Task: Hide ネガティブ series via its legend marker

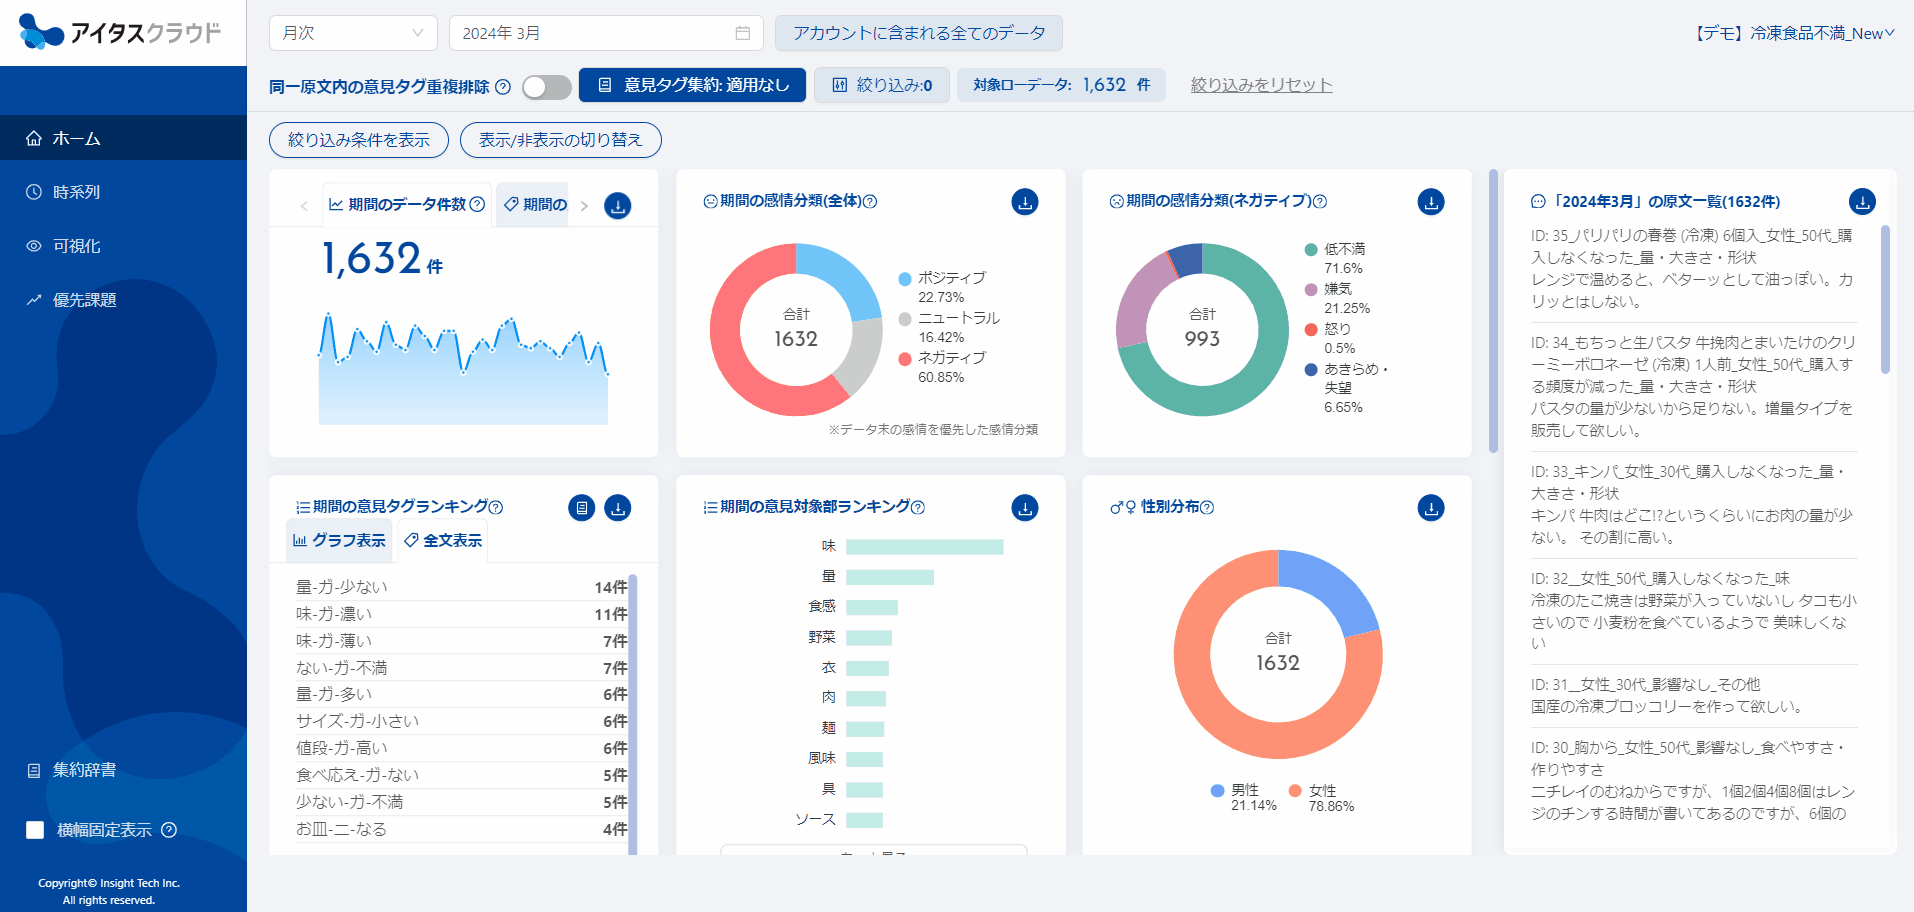Action: (905, 358)
